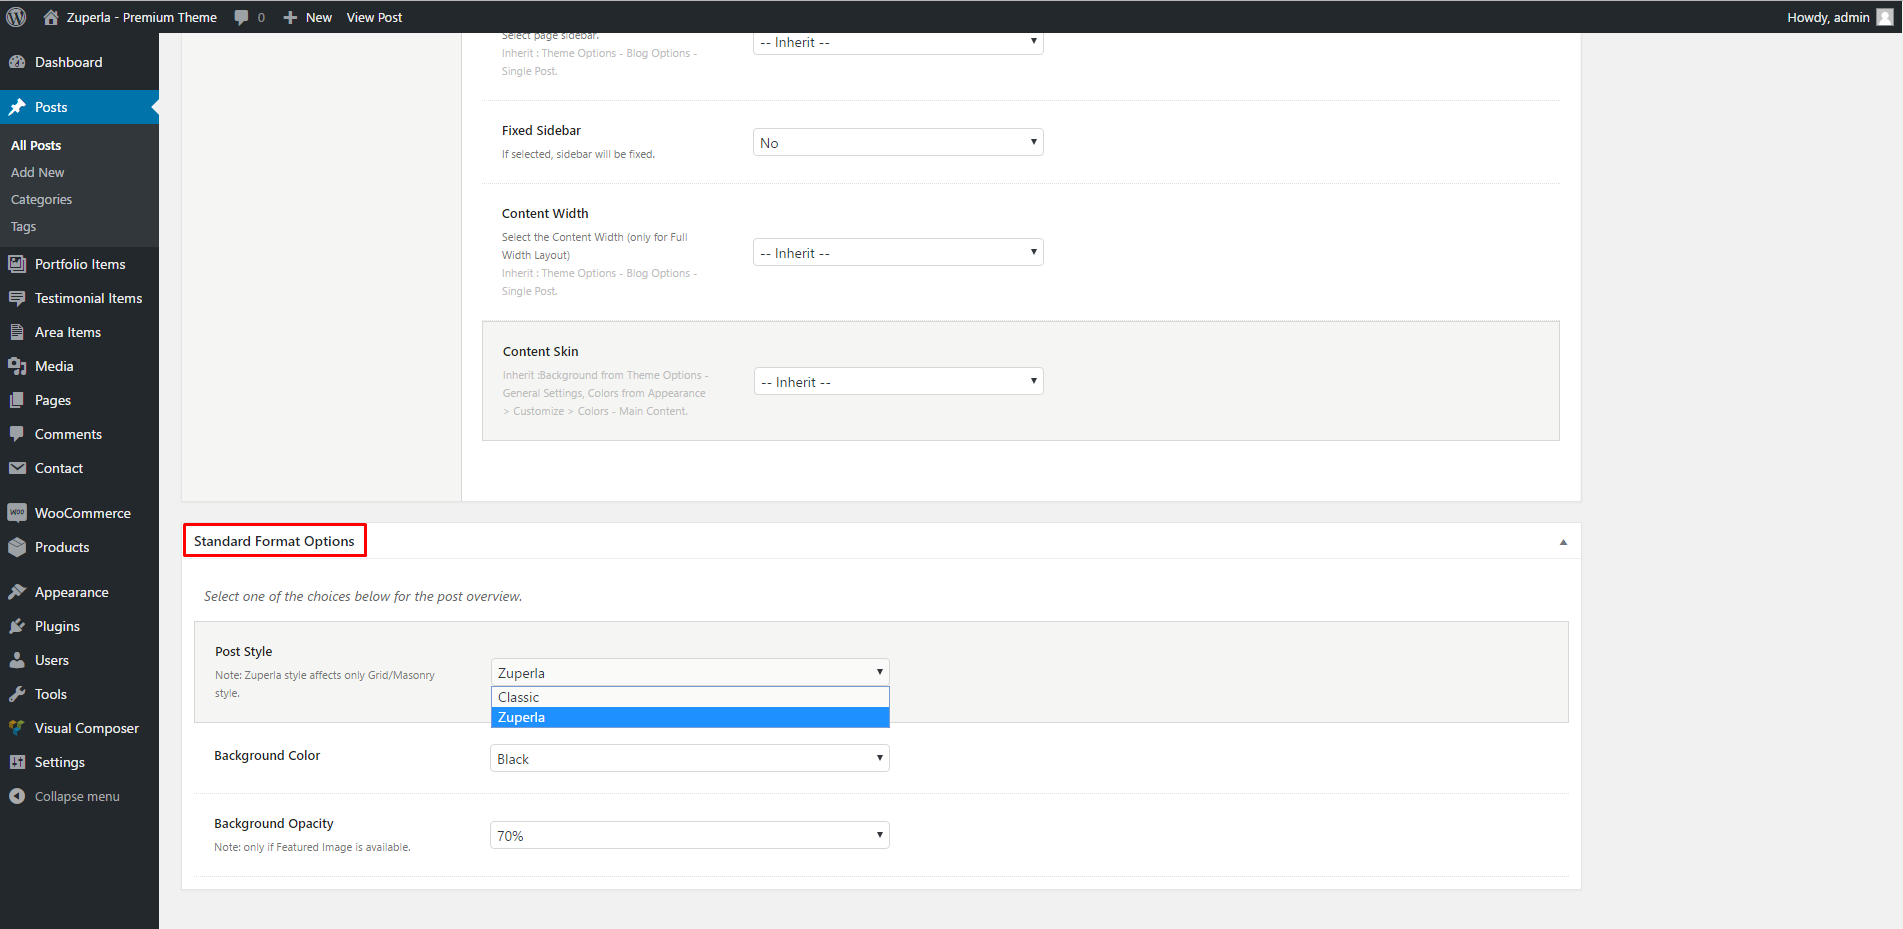Open the Fixed Sidebar dropdown showing No
The image size is (1903, 929).
[x=898, y=142]
